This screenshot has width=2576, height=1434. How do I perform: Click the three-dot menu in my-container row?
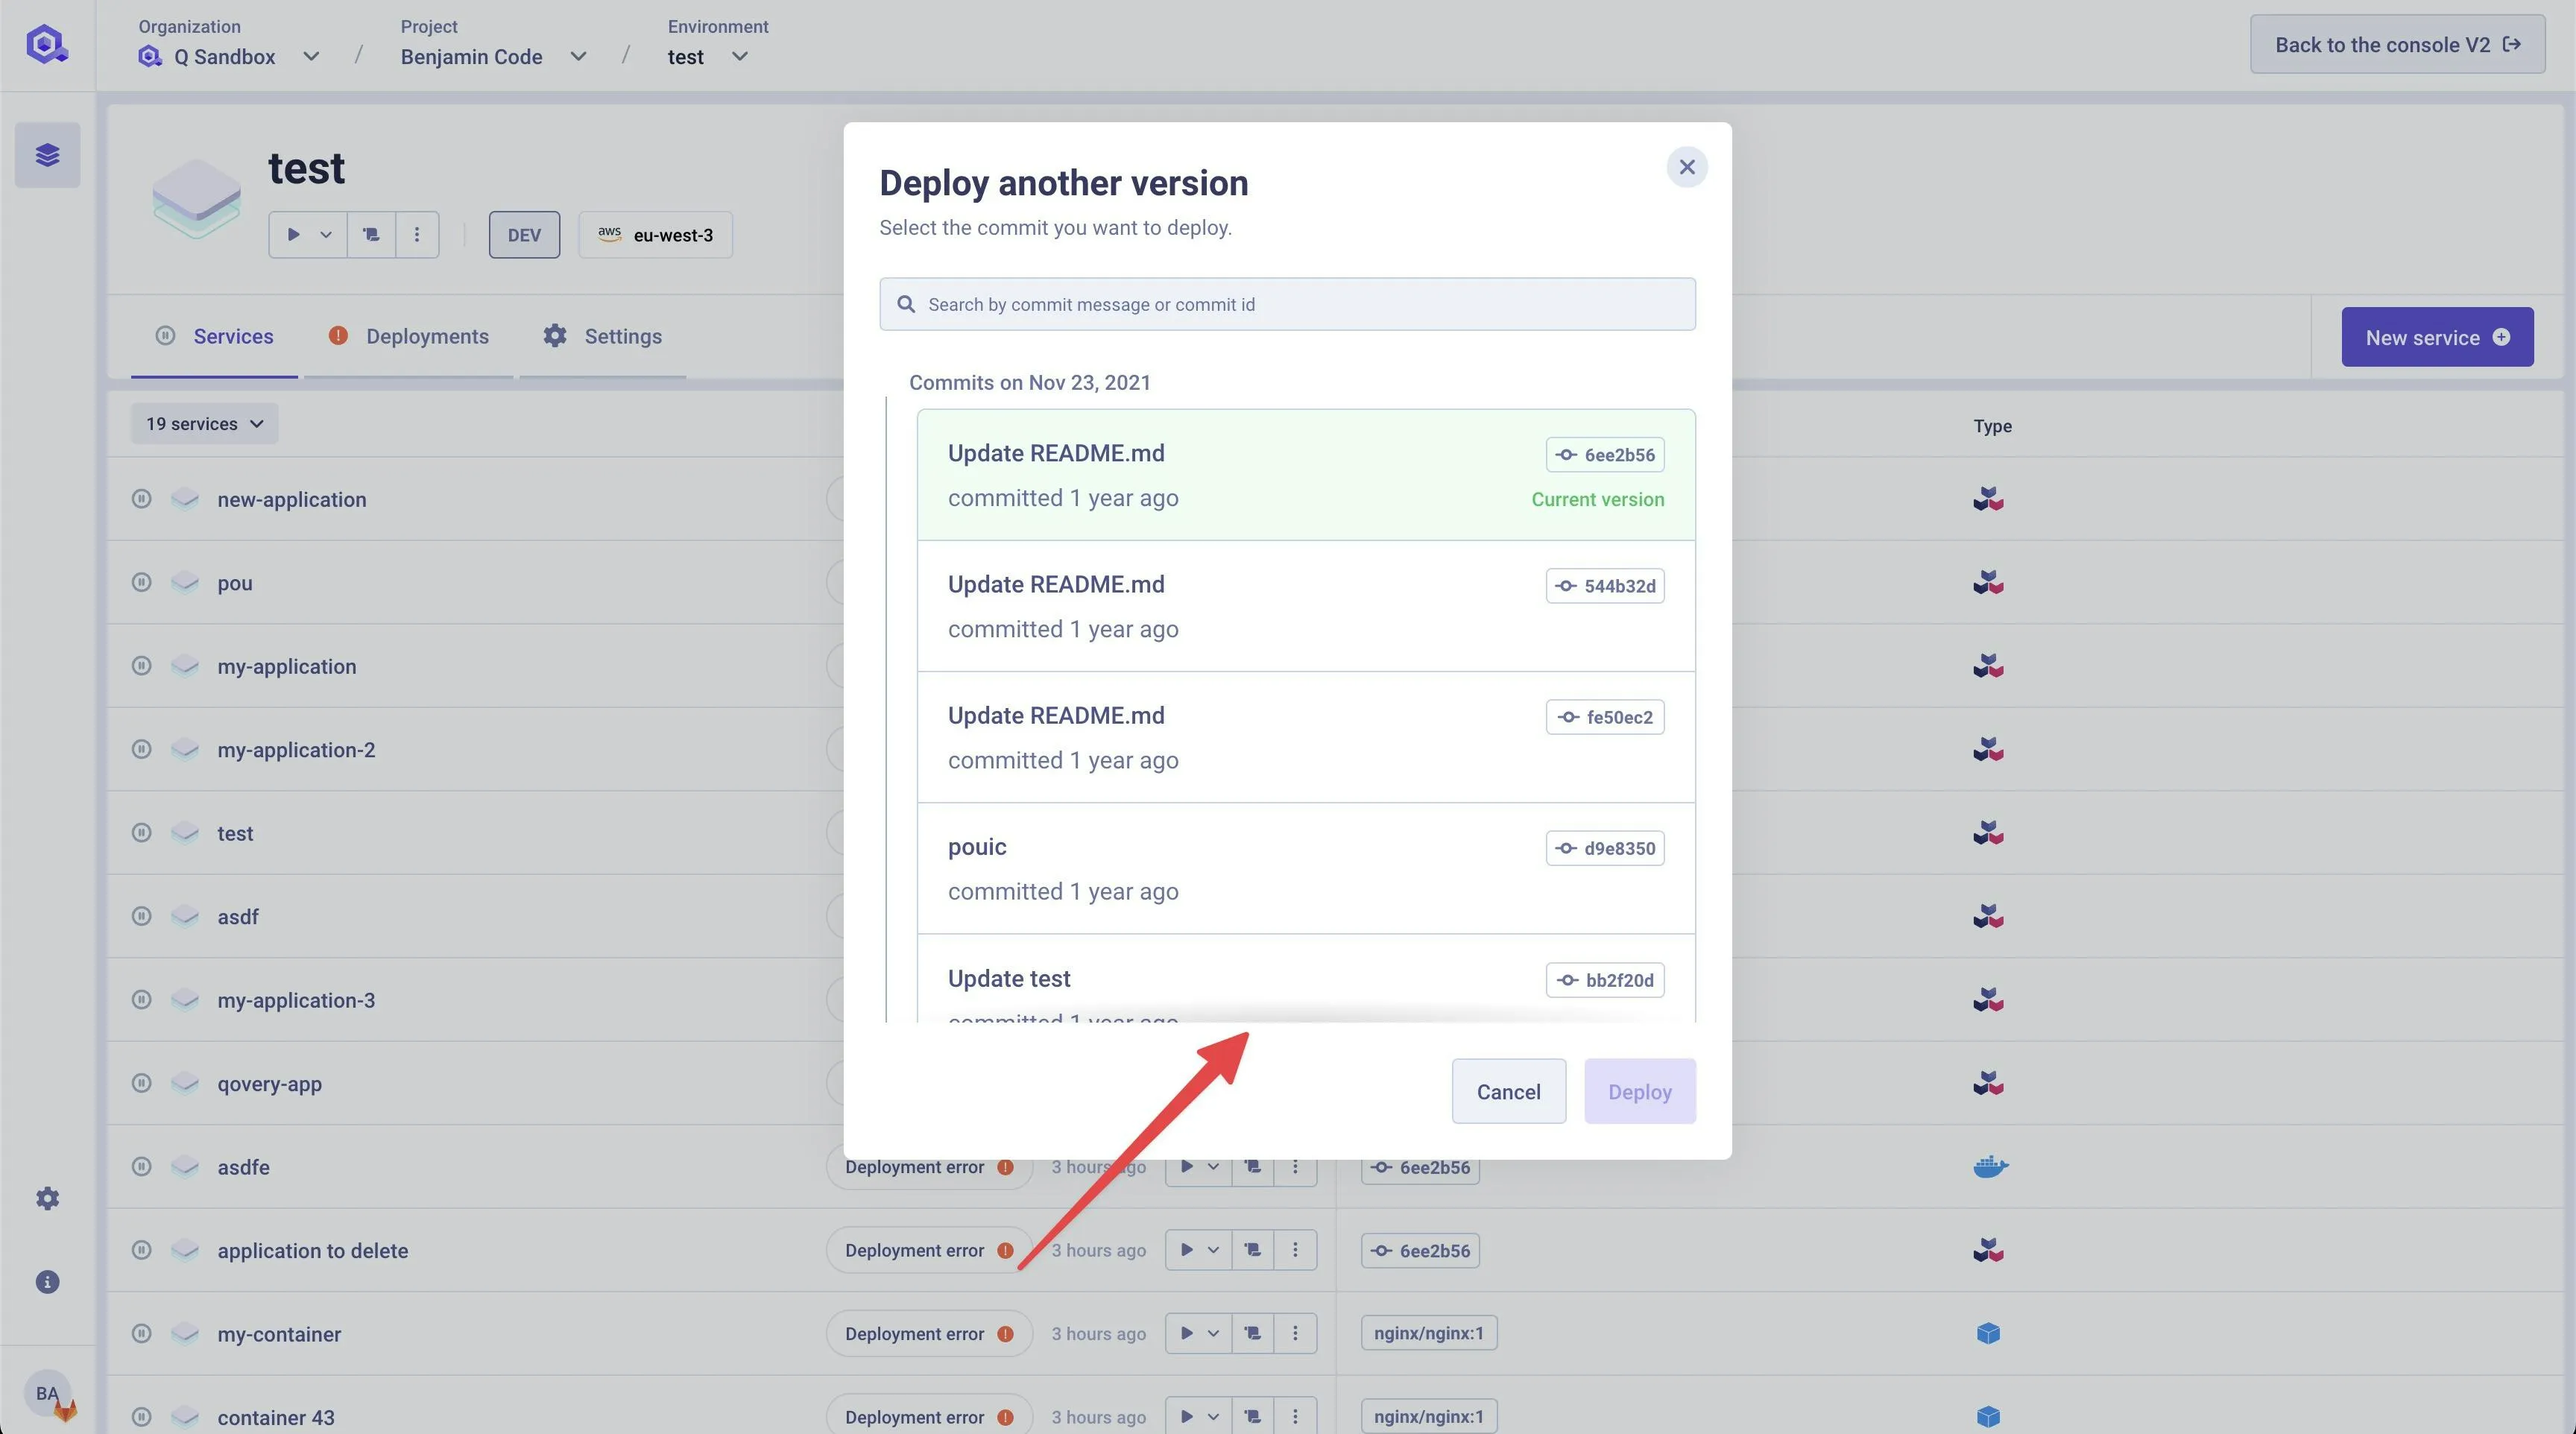point(1295,1333)
